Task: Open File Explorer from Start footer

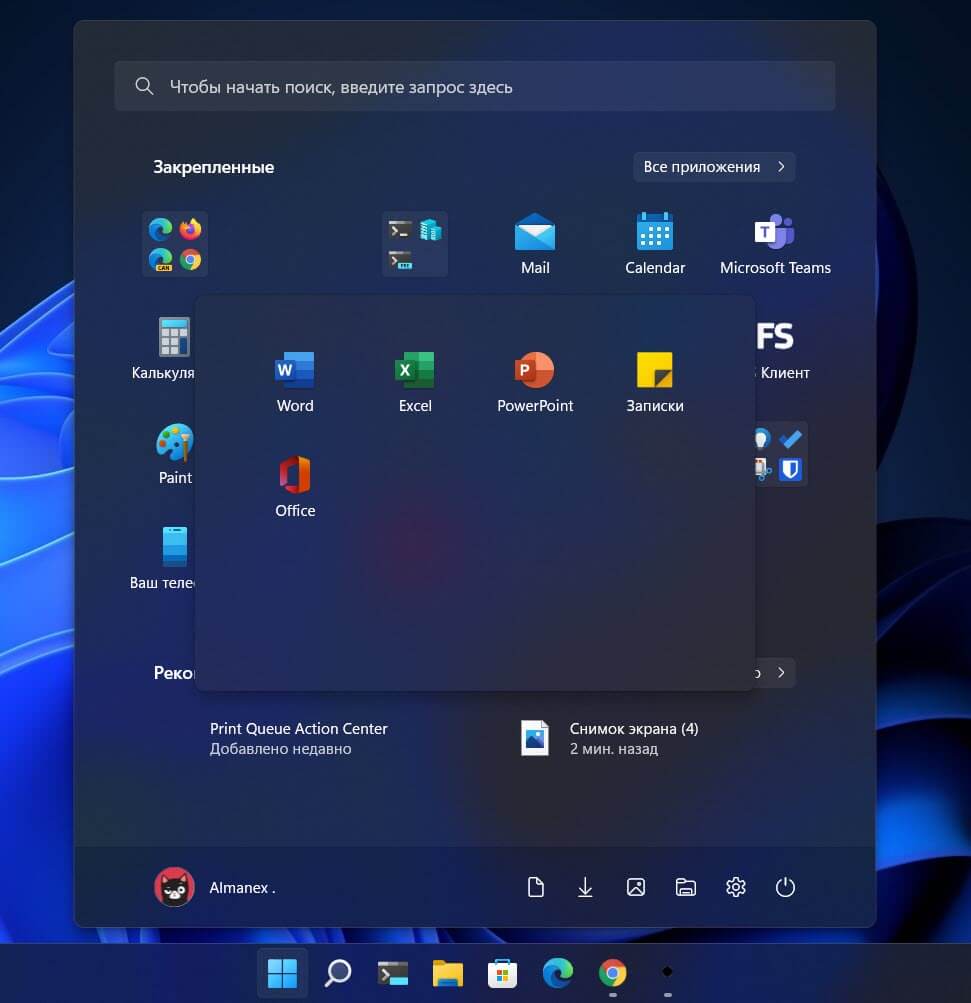Action: [x=685, y=887]
